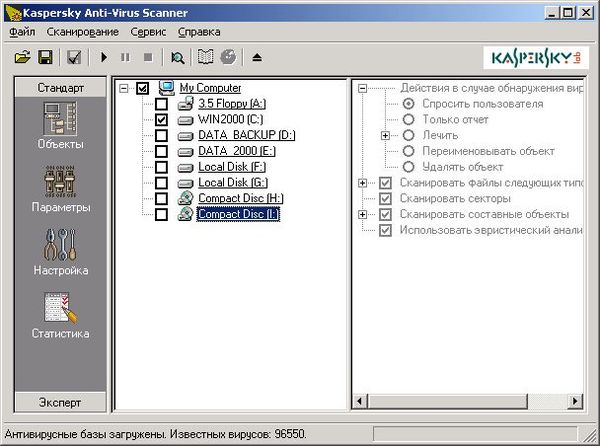600x446 pixels.
Task: Open the Параметры sidebar panel
Action: (61, 189)
